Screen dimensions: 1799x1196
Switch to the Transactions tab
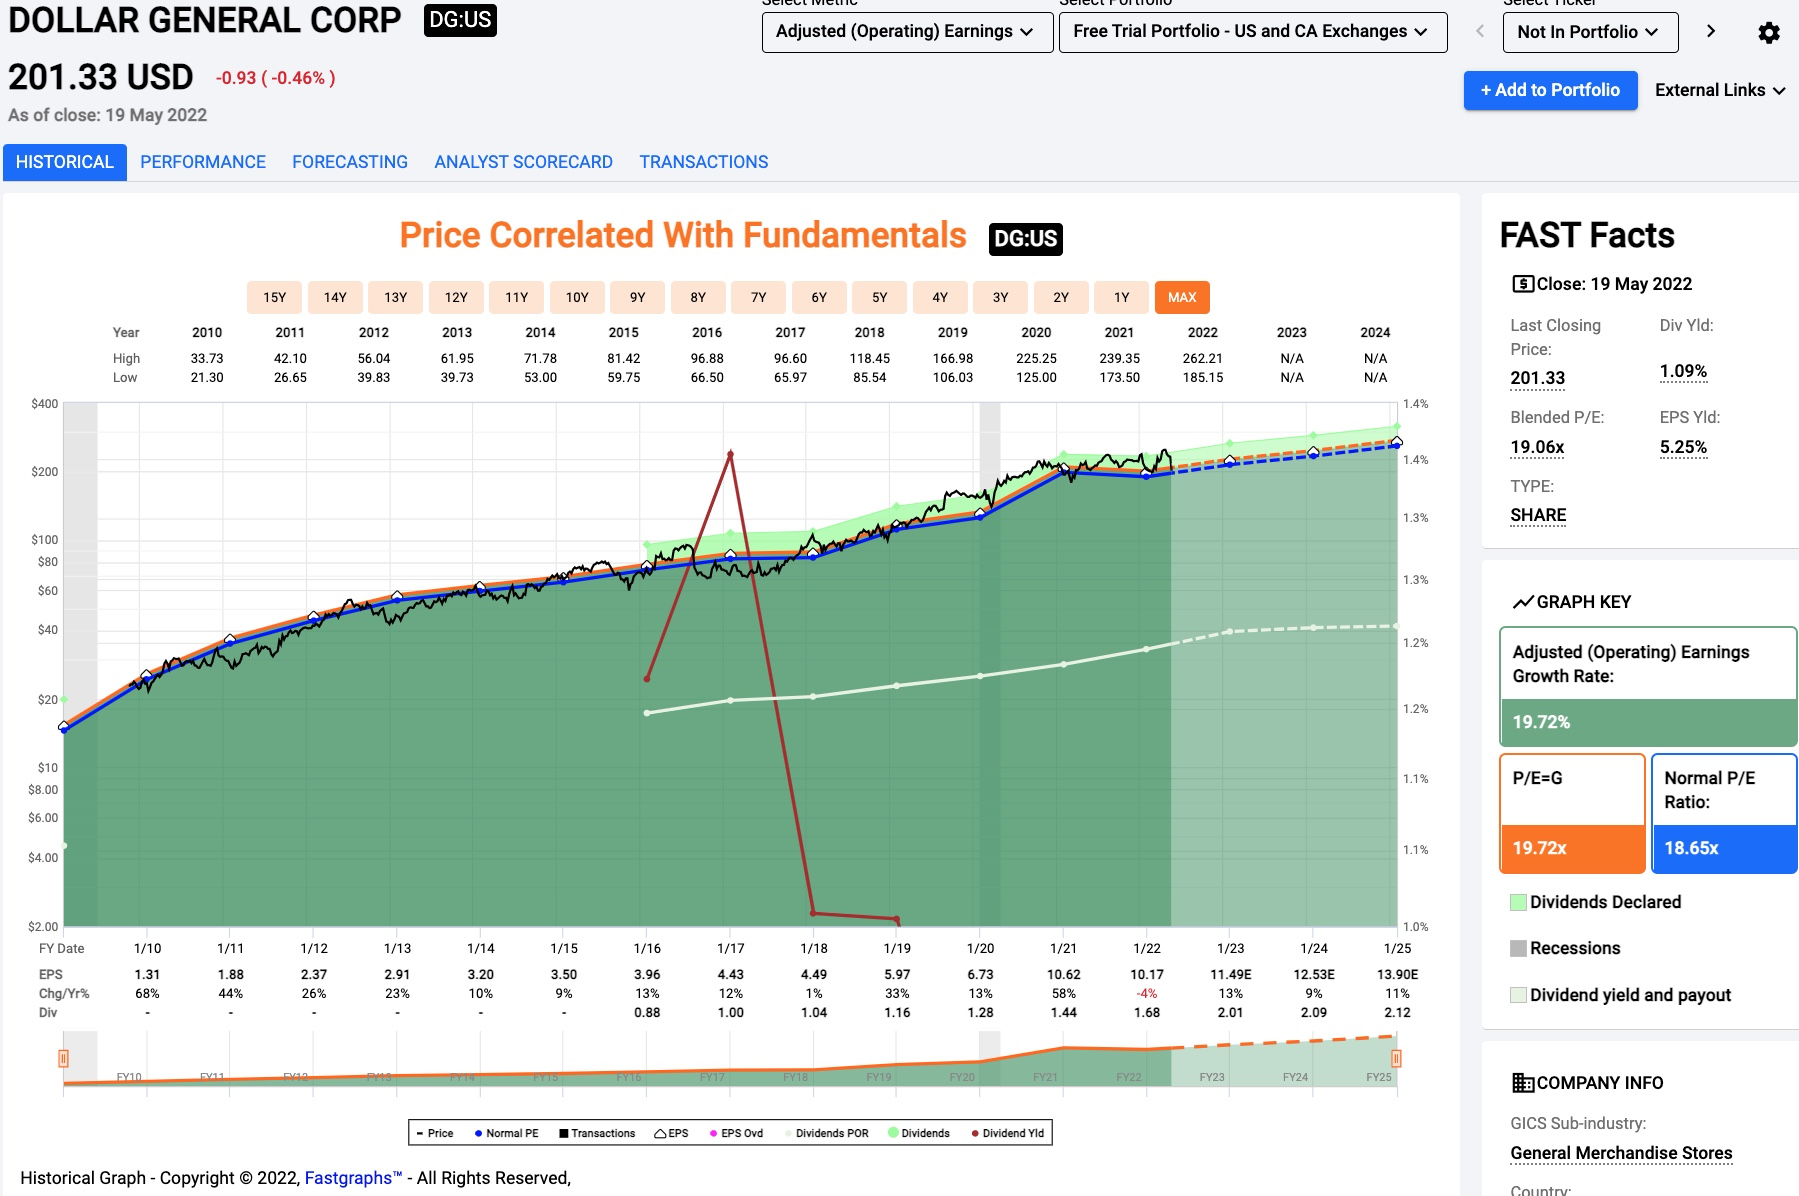[704, 162]
